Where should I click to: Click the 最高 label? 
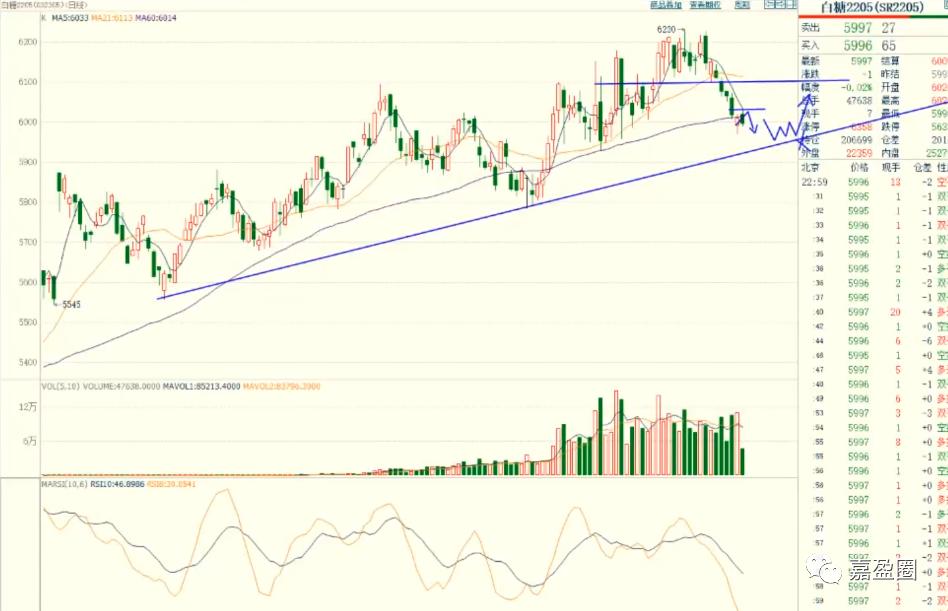click(891, 101)
